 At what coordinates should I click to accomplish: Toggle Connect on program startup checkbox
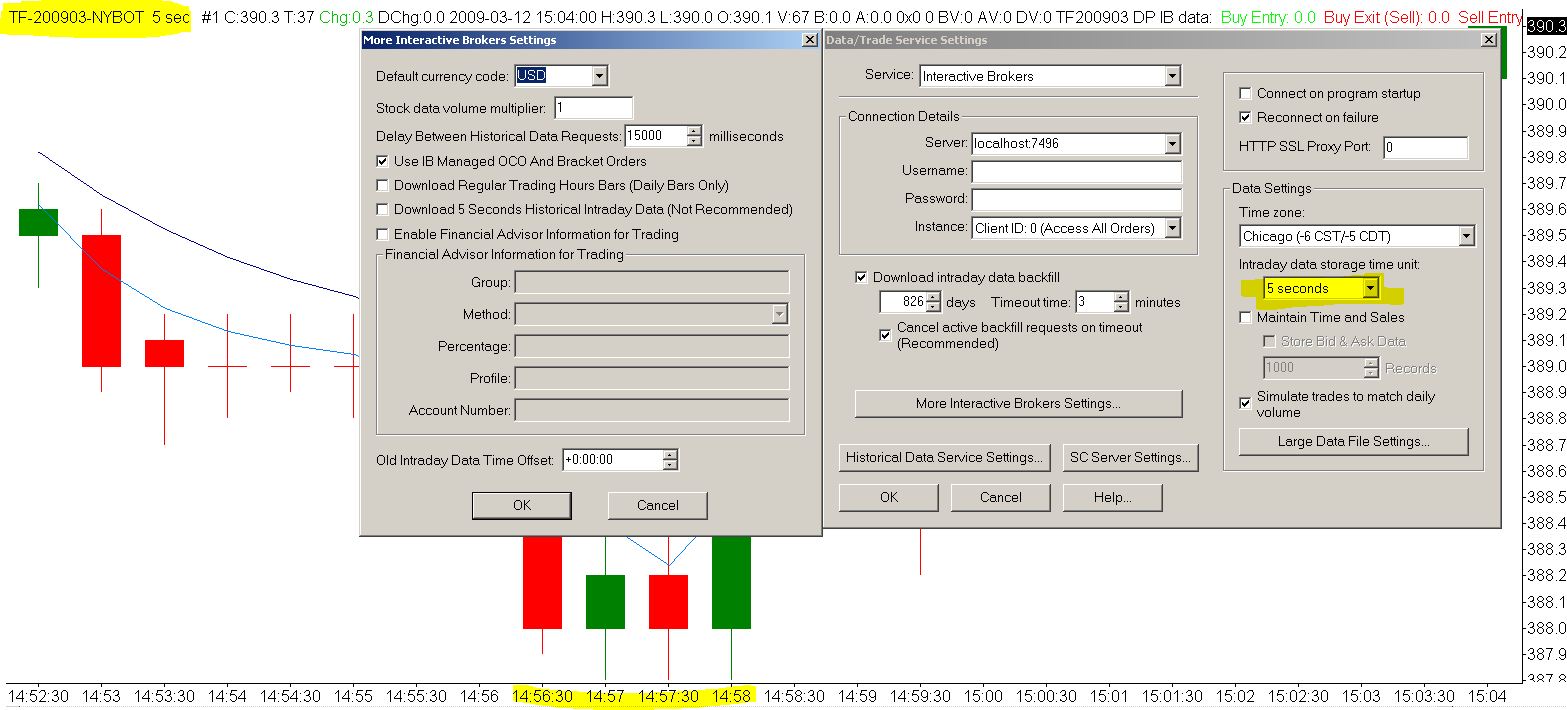1246,93
